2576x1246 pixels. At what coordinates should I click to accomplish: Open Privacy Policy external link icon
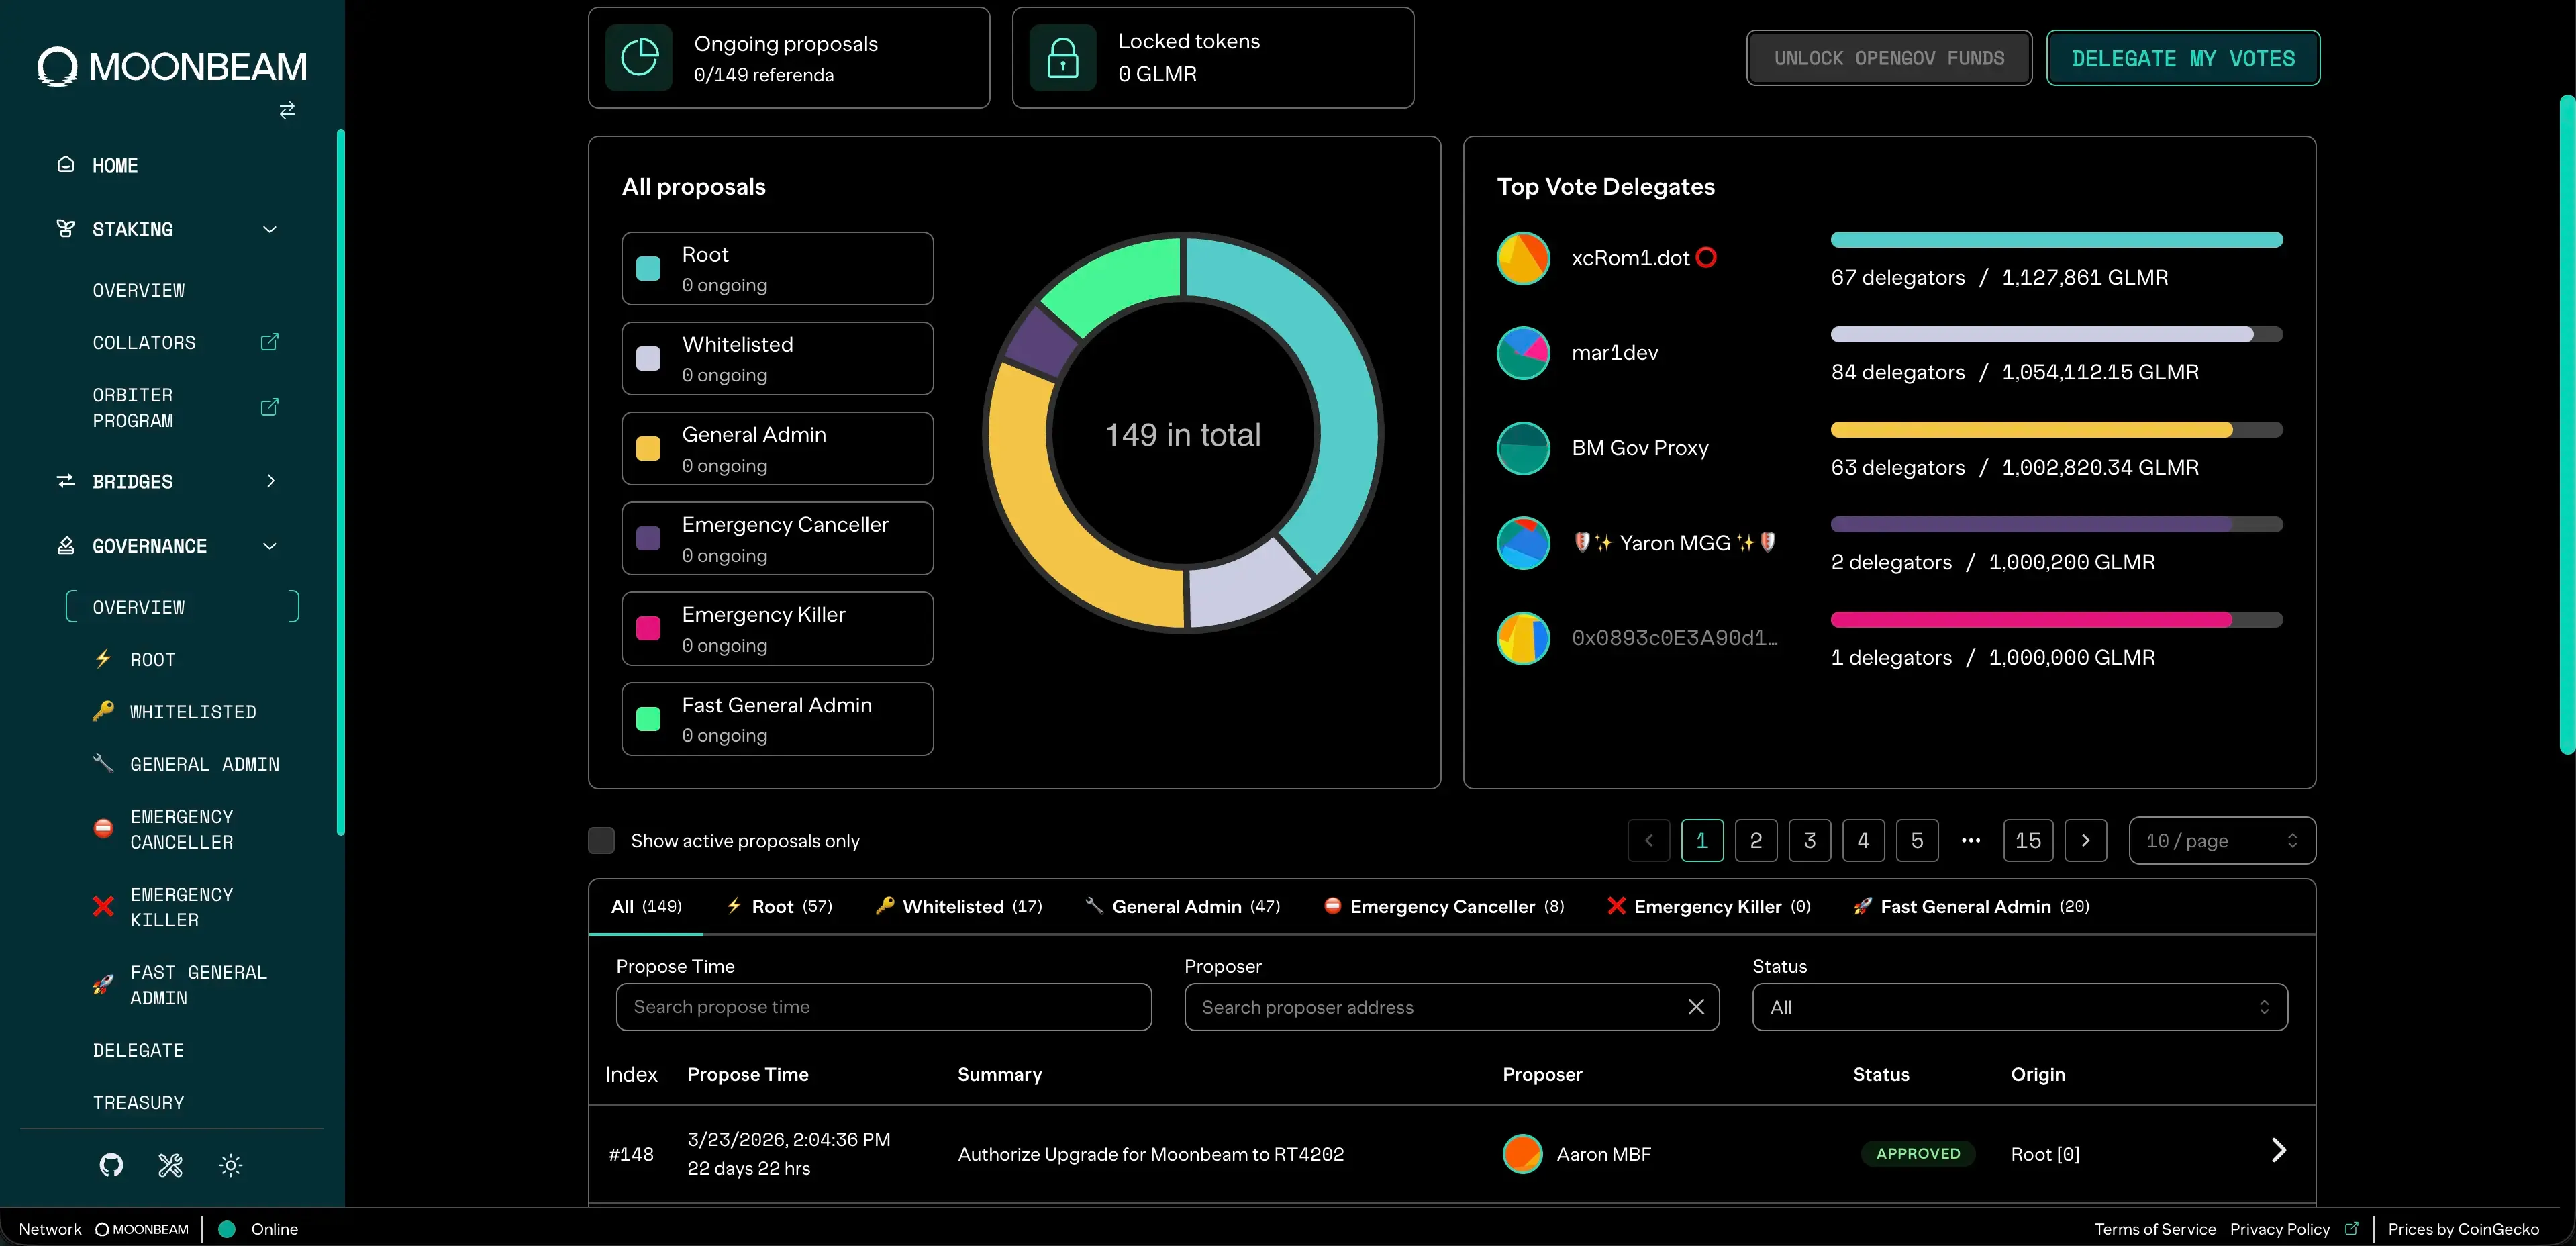(x=2351, y=1228)
